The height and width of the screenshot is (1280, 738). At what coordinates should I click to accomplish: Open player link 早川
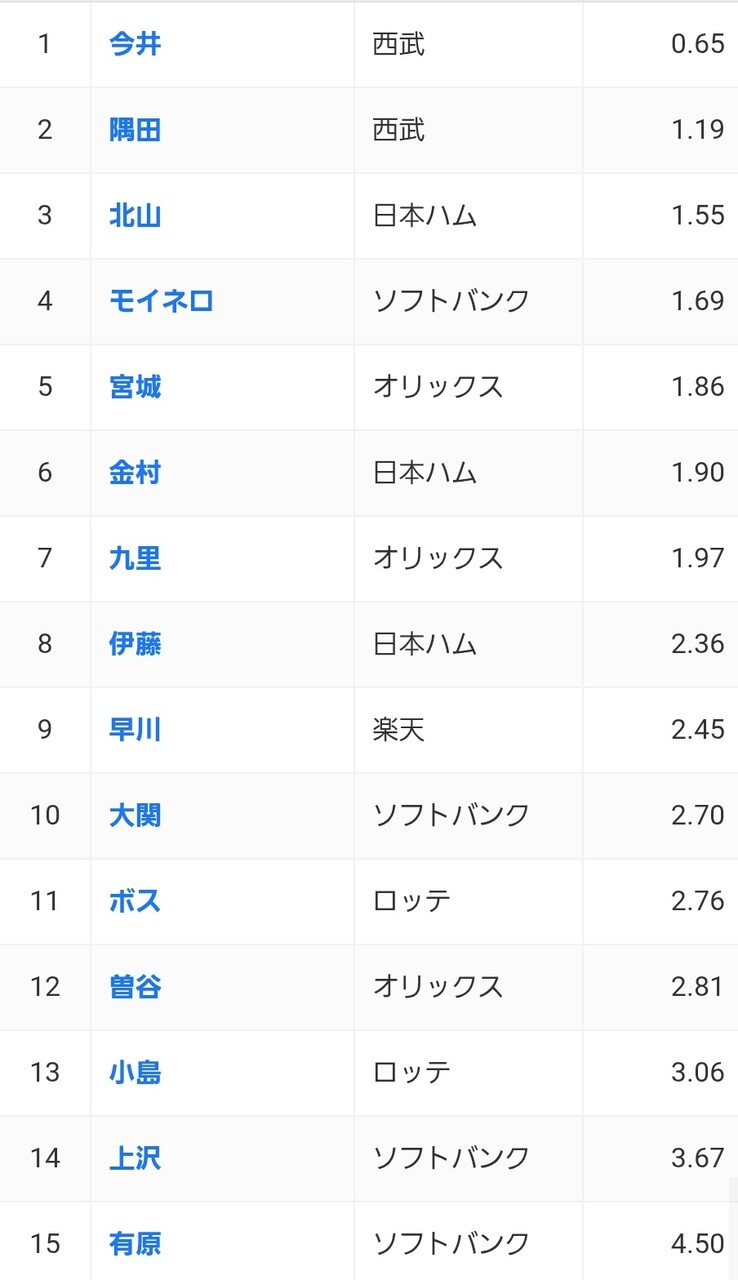(135, 730)
